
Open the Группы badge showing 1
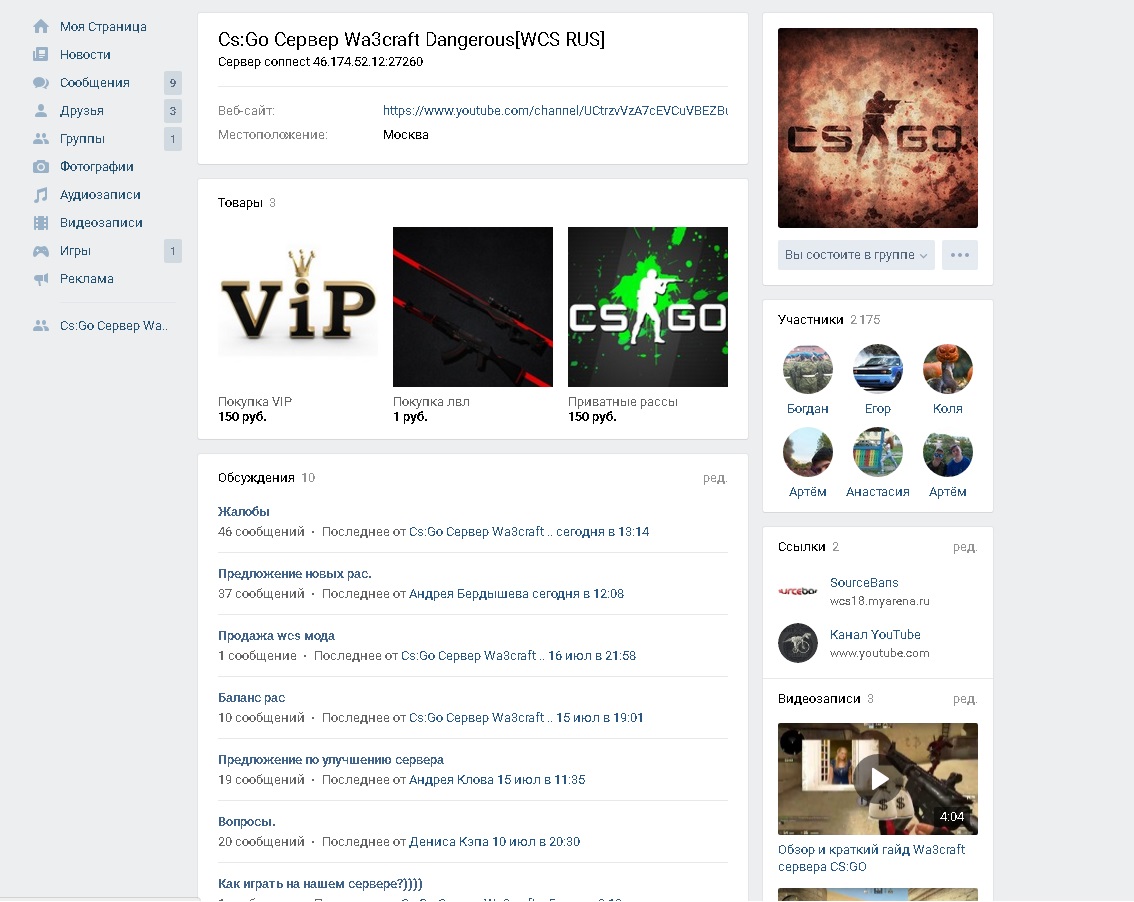(x=173, y=138)
